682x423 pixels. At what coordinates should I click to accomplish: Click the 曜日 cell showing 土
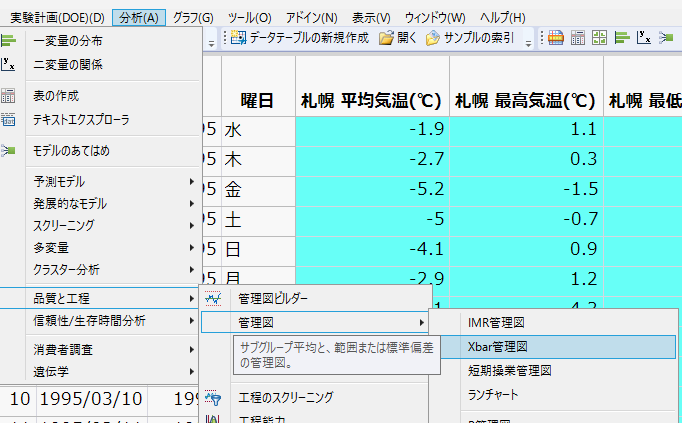click(x=258, y=220)
